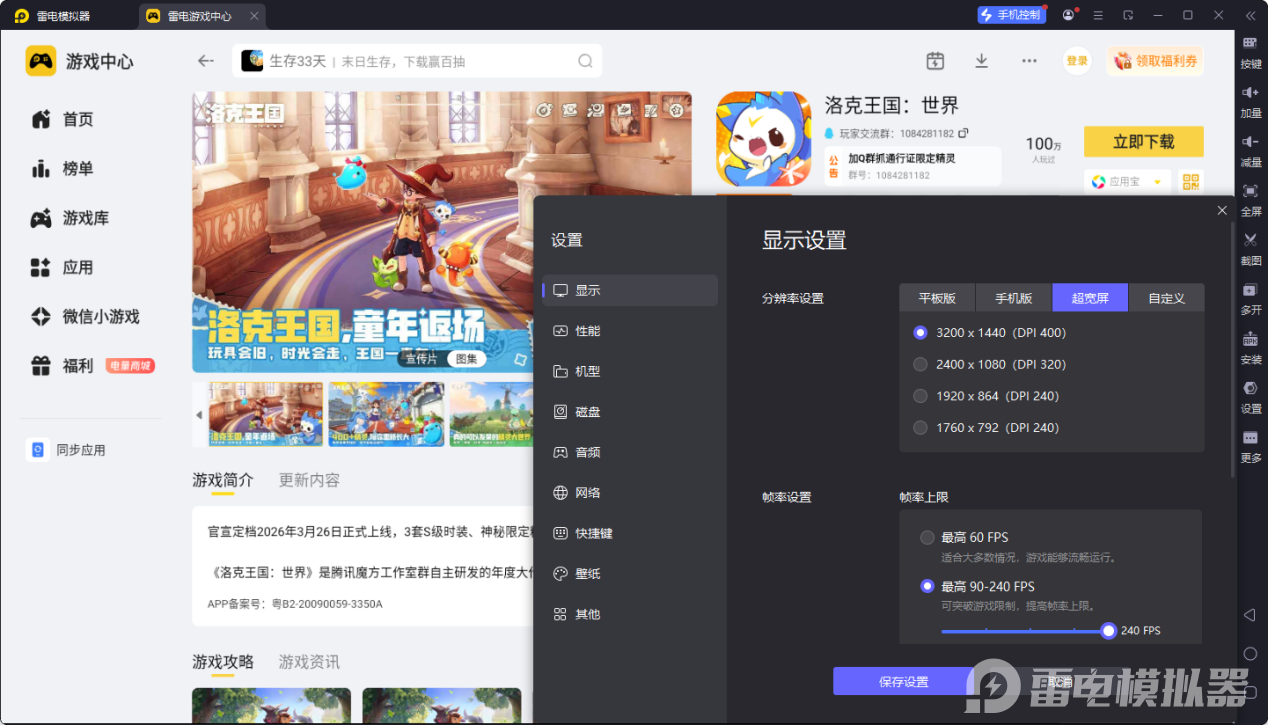Toggle fullscreen (全屏) mode icon
The height and width of the screenshot is (725, 1268).
1250,191
